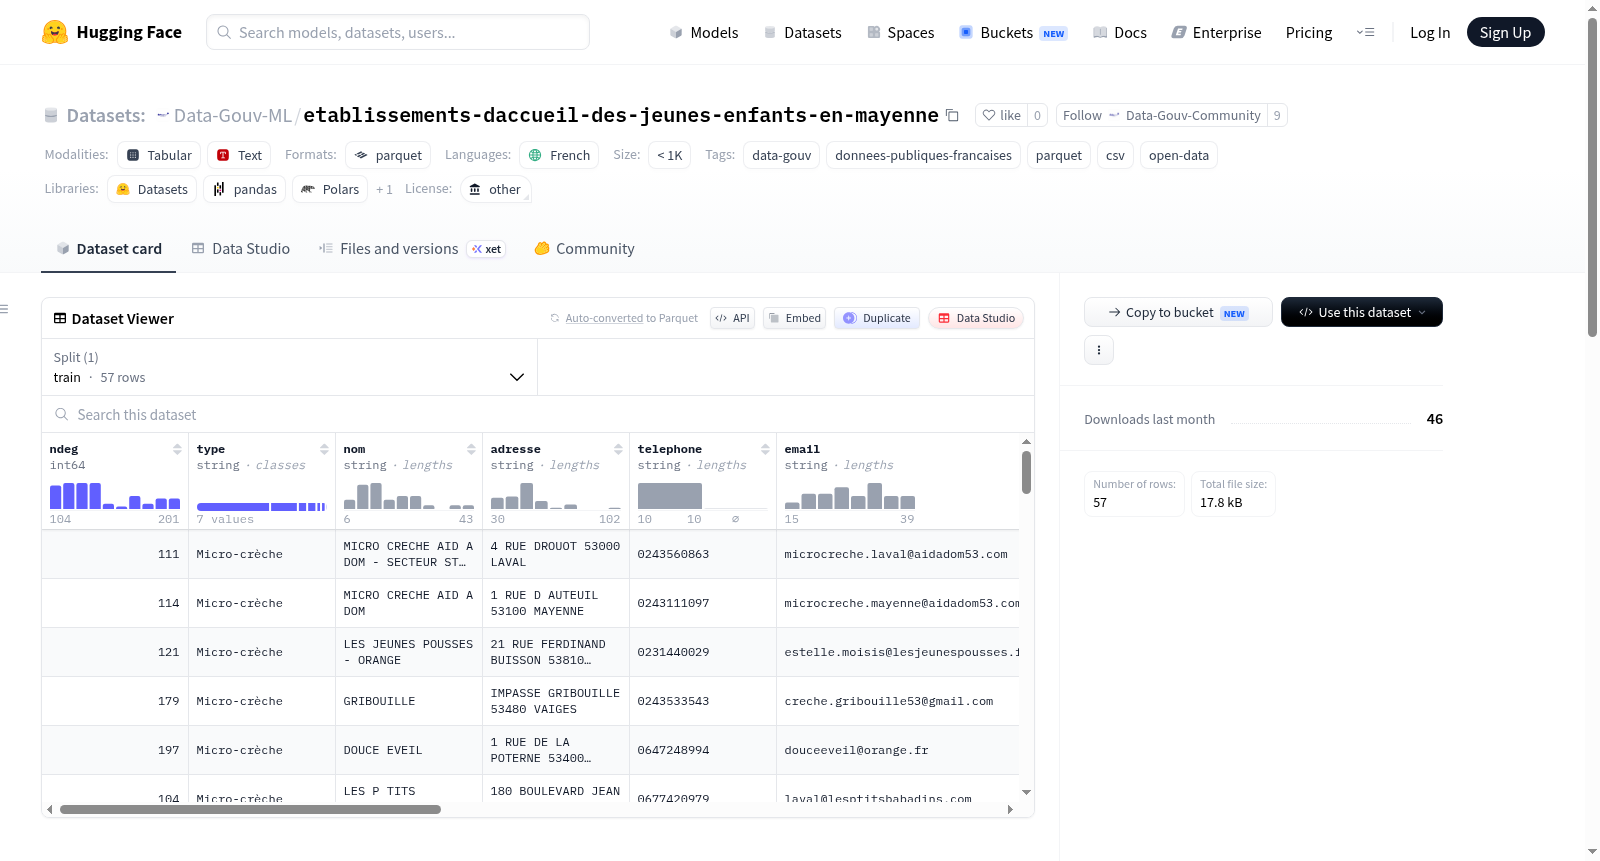This screenshot has height=861, width=1600.
Task: Click the Log In link
Action: pos(1430,32)
